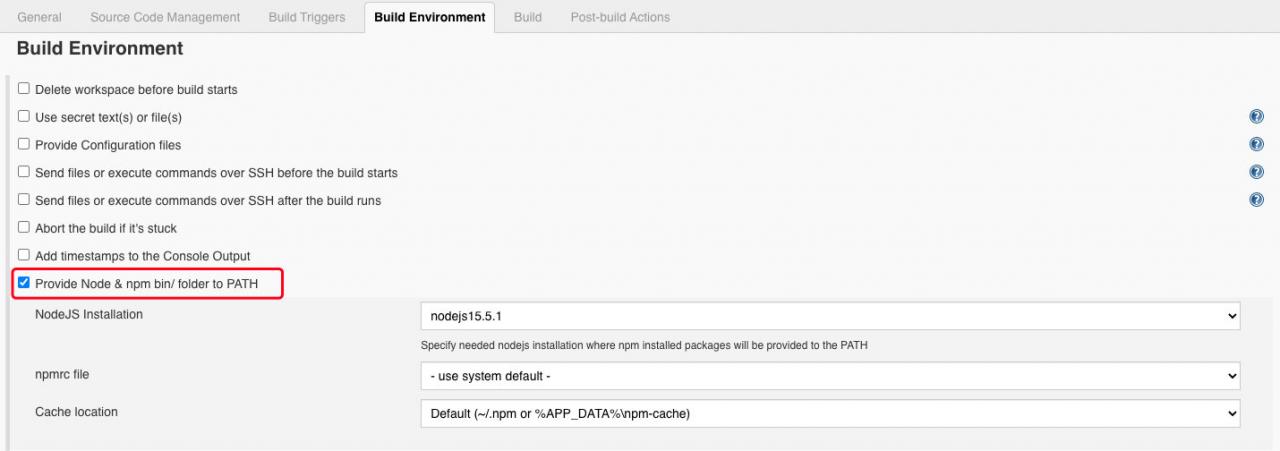Expand the npmrc file dropdown

pos(830,376)
